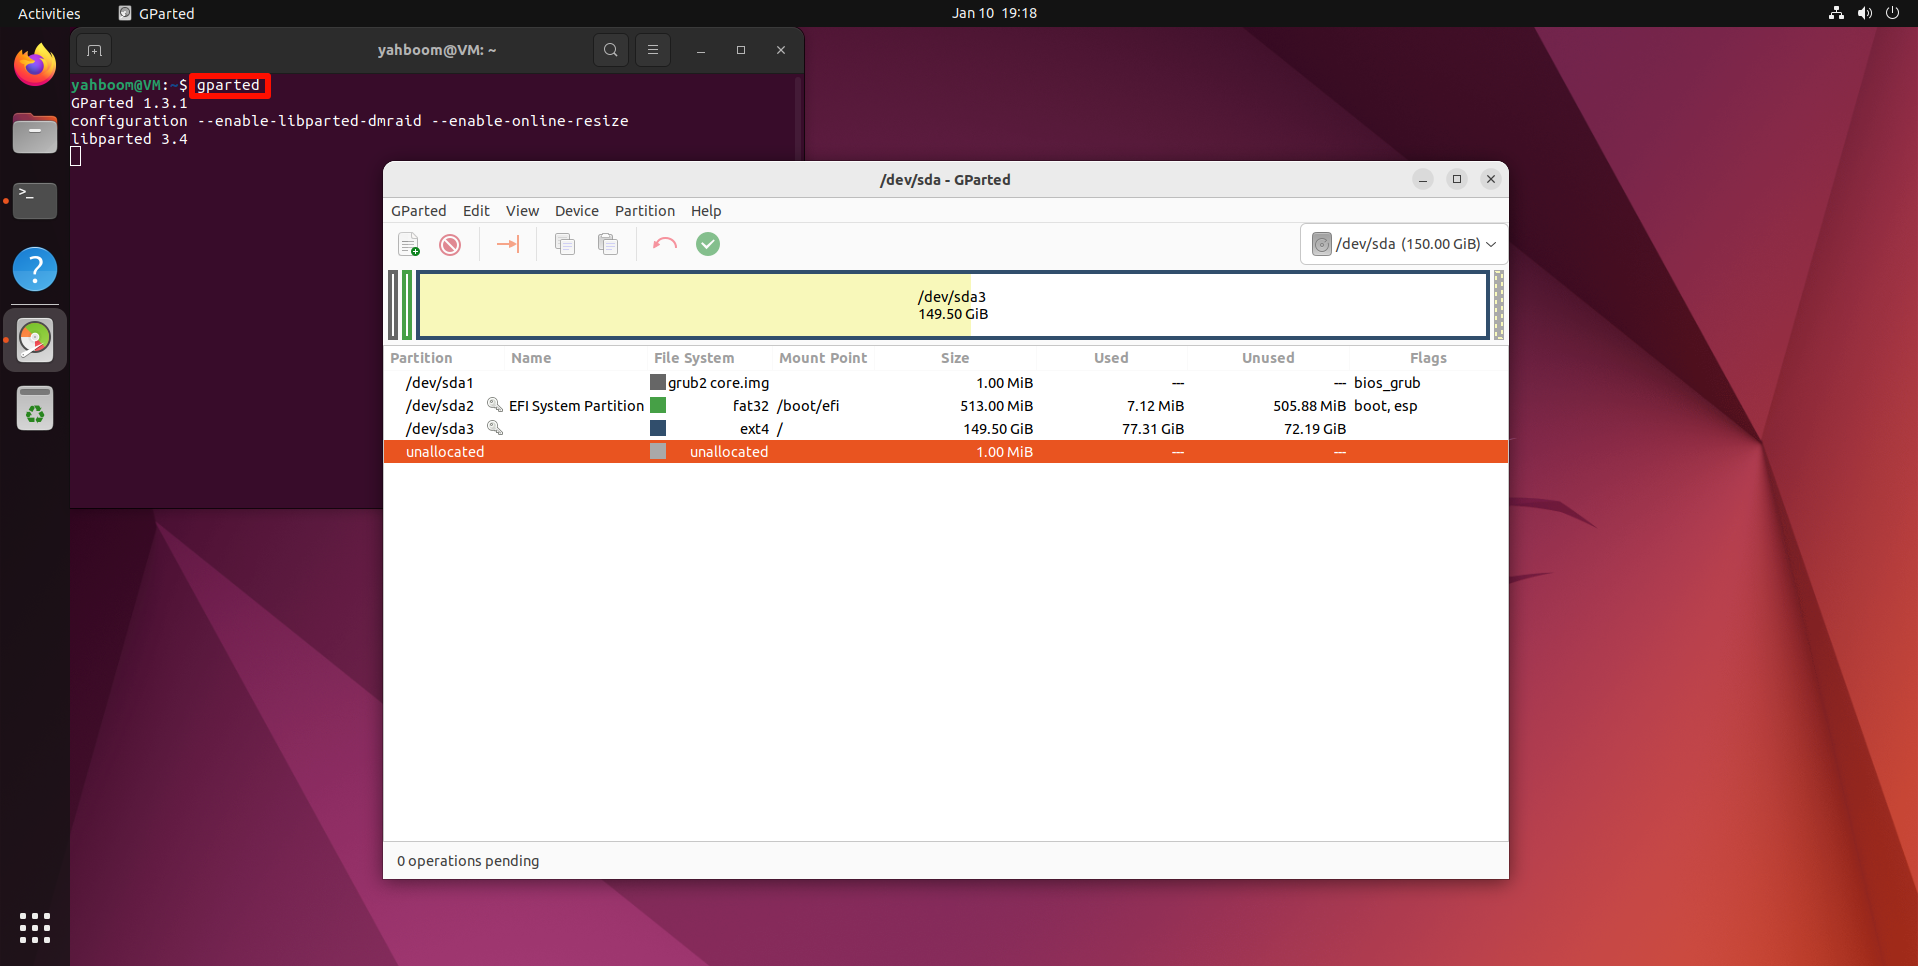Click the GParted app menu in top bar
This screenshot has height=966, width=1918.
tap(157, 13)
